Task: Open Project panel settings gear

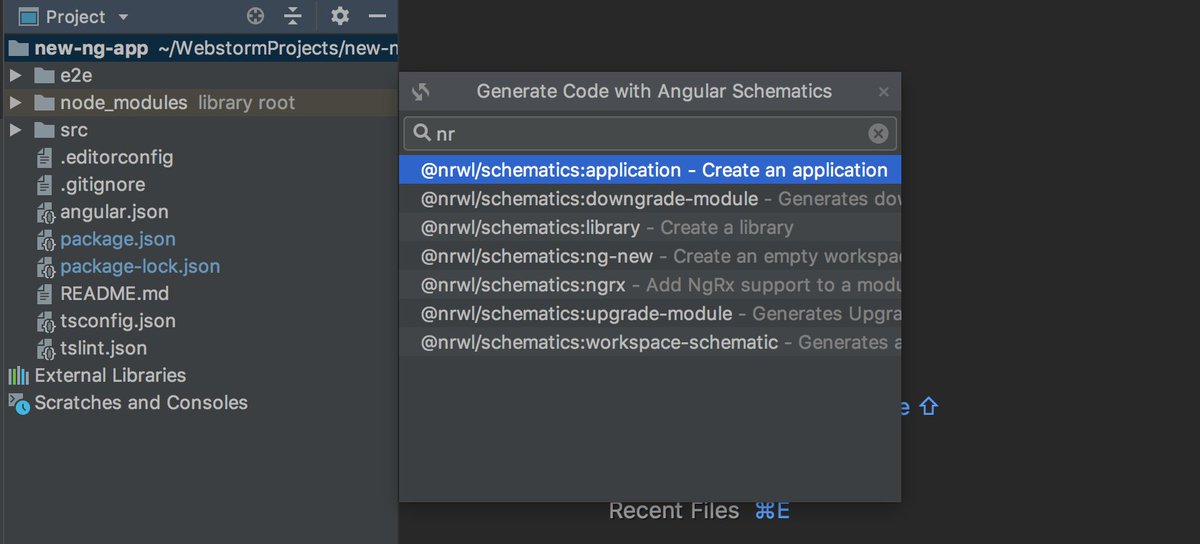Action: click(x=340, y=16)
